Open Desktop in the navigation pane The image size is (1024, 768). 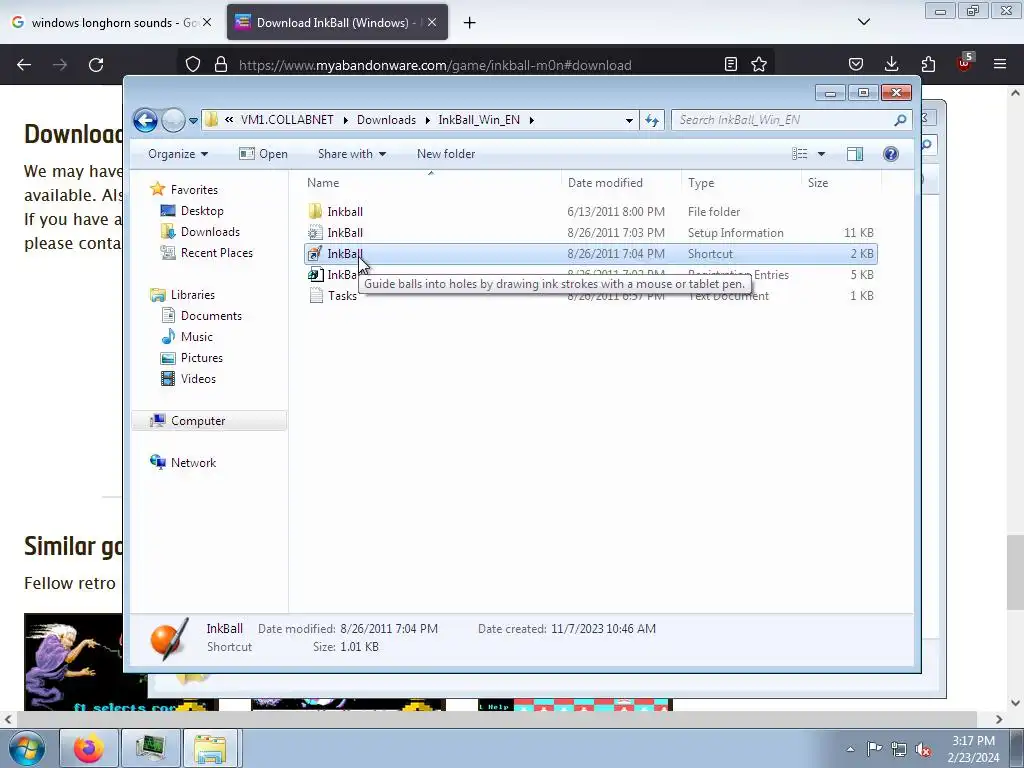coord(202,211)
